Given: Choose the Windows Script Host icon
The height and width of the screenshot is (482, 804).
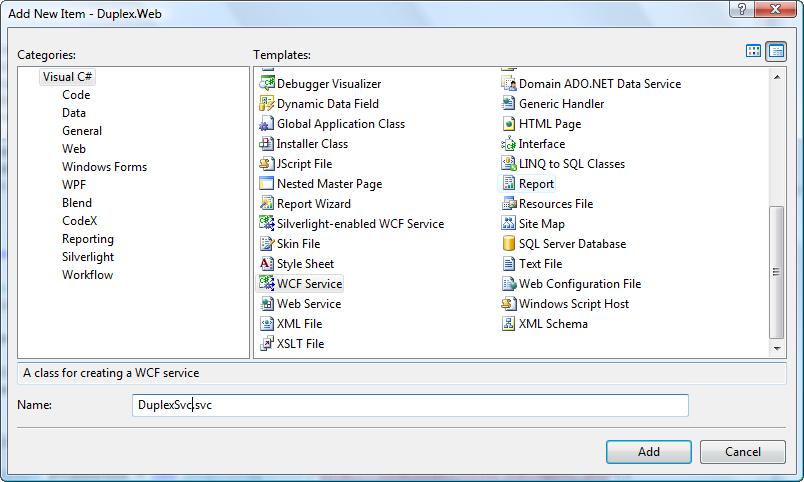Looking at the screenshot, I should (508, 303).
